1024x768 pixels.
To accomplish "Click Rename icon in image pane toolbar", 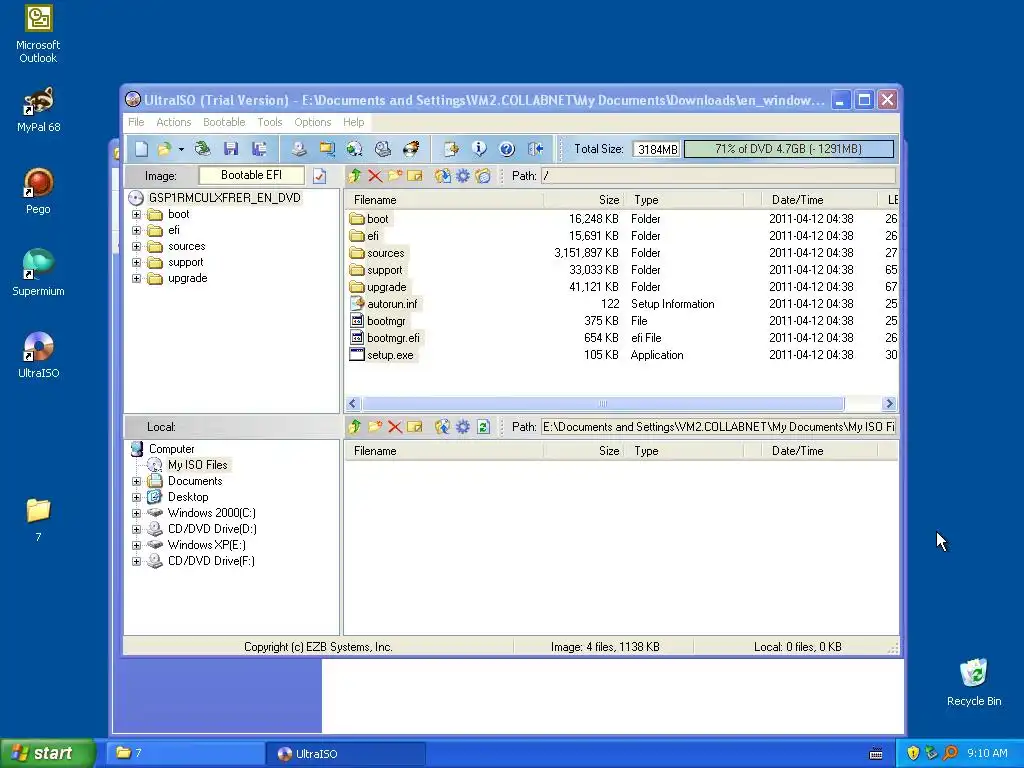I will click(415, 176).
